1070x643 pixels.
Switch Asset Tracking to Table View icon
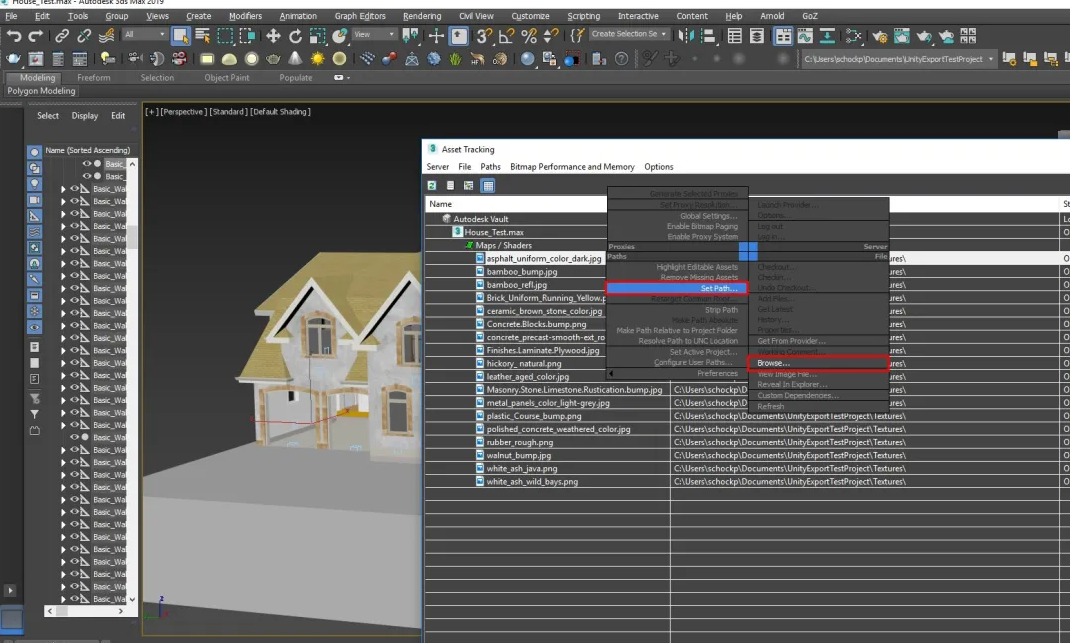pos(488,186)
